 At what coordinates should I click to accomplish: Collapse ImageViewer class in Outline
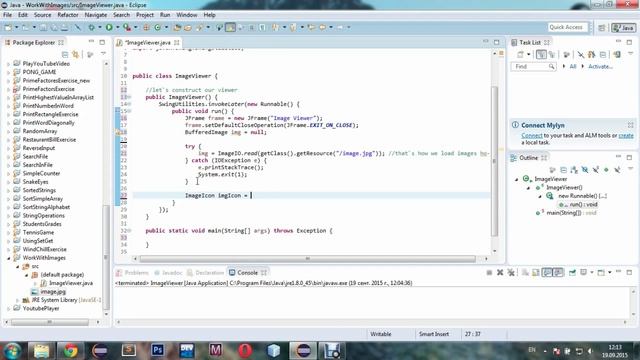click(x=516, y=179)
